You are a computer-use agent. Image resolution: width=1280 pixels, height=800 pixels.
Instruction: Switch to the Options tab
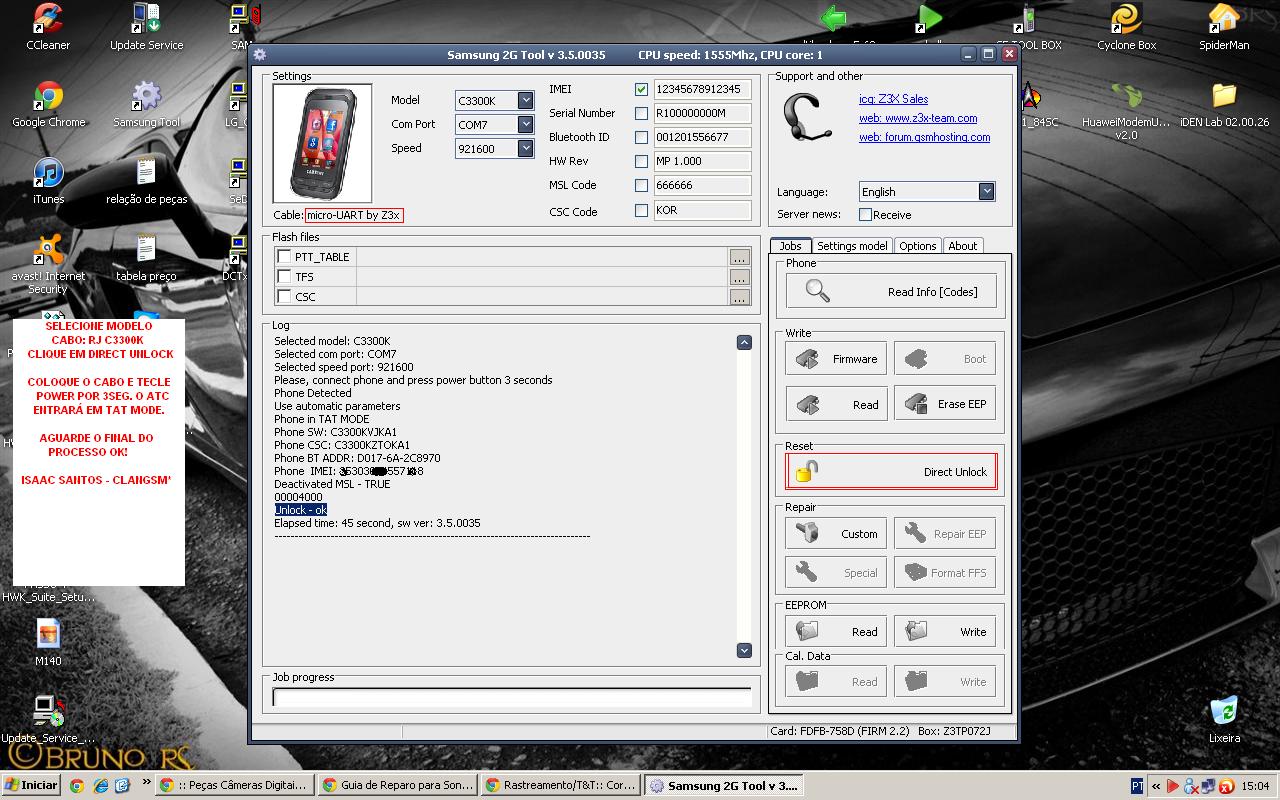point(917,246)
